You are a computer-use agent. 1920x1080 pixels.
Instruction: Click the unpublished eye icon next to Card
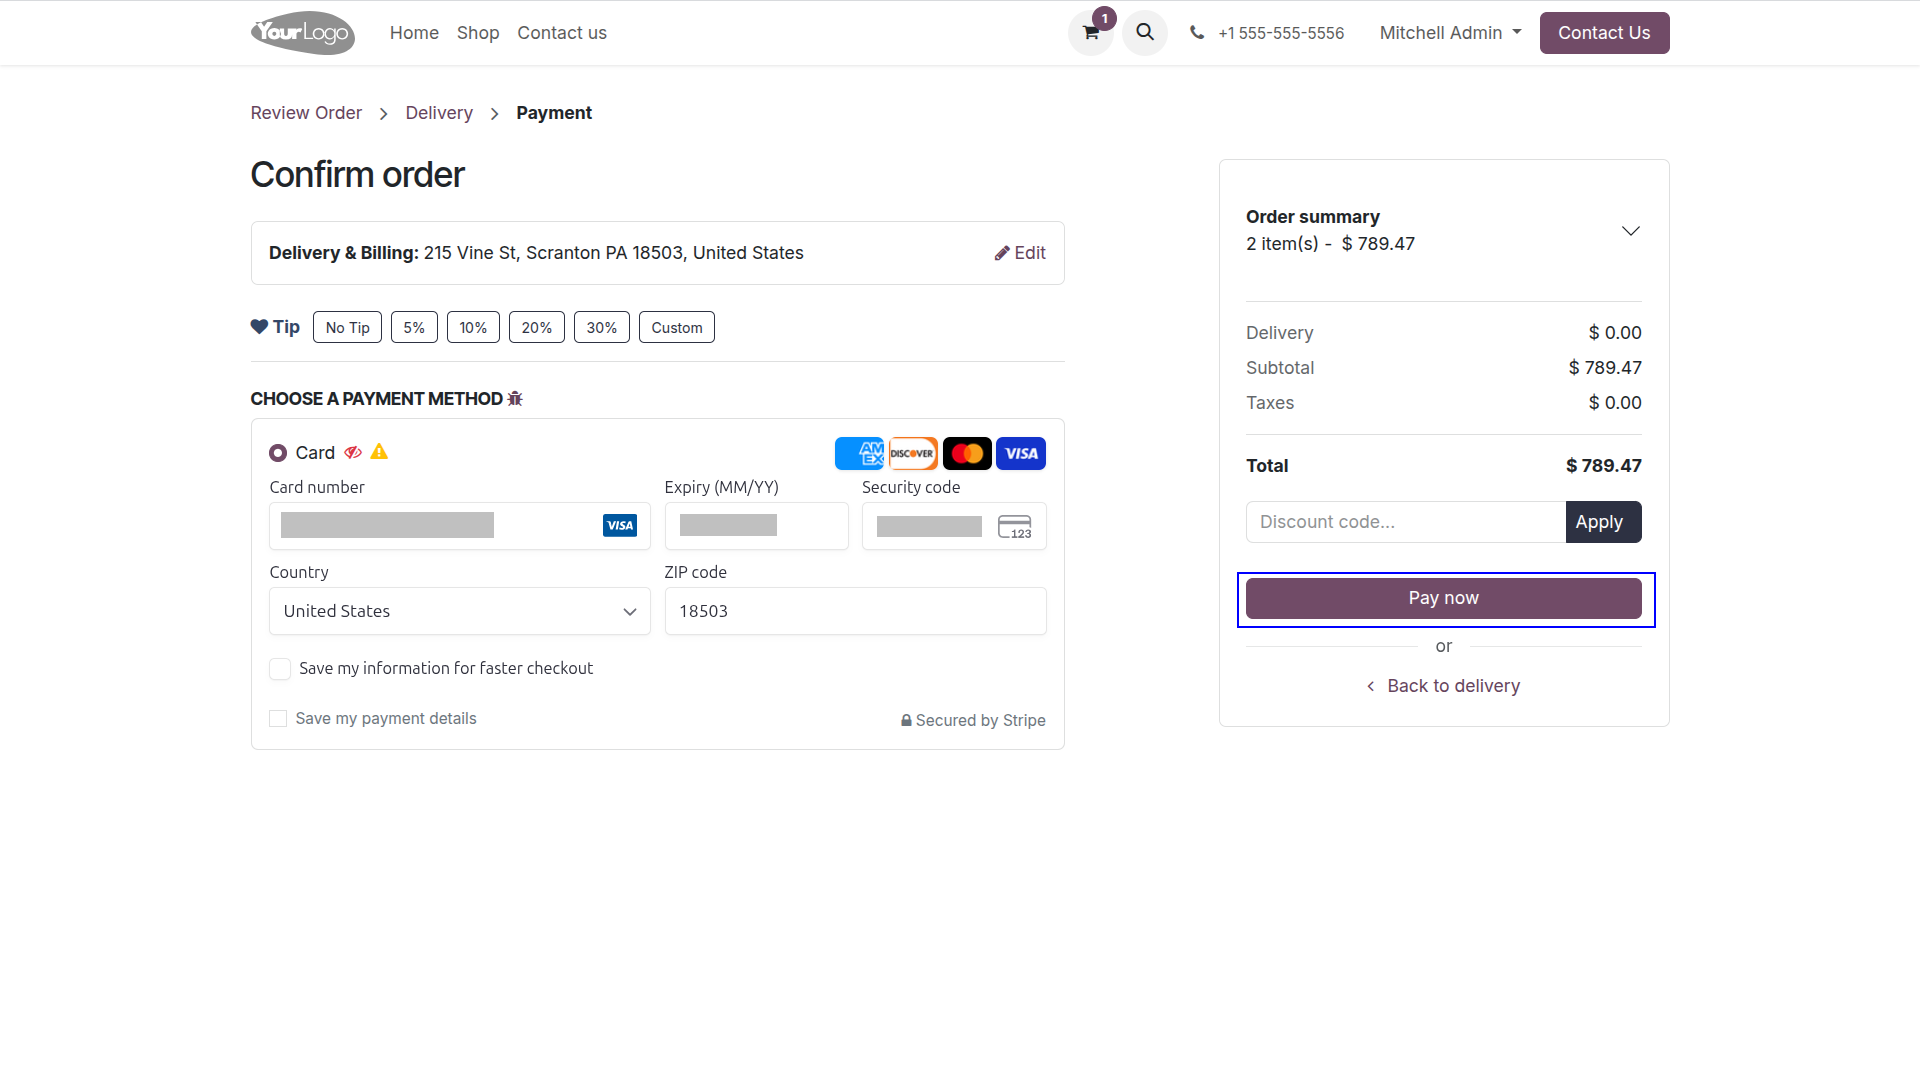click(x=353, y=453)
